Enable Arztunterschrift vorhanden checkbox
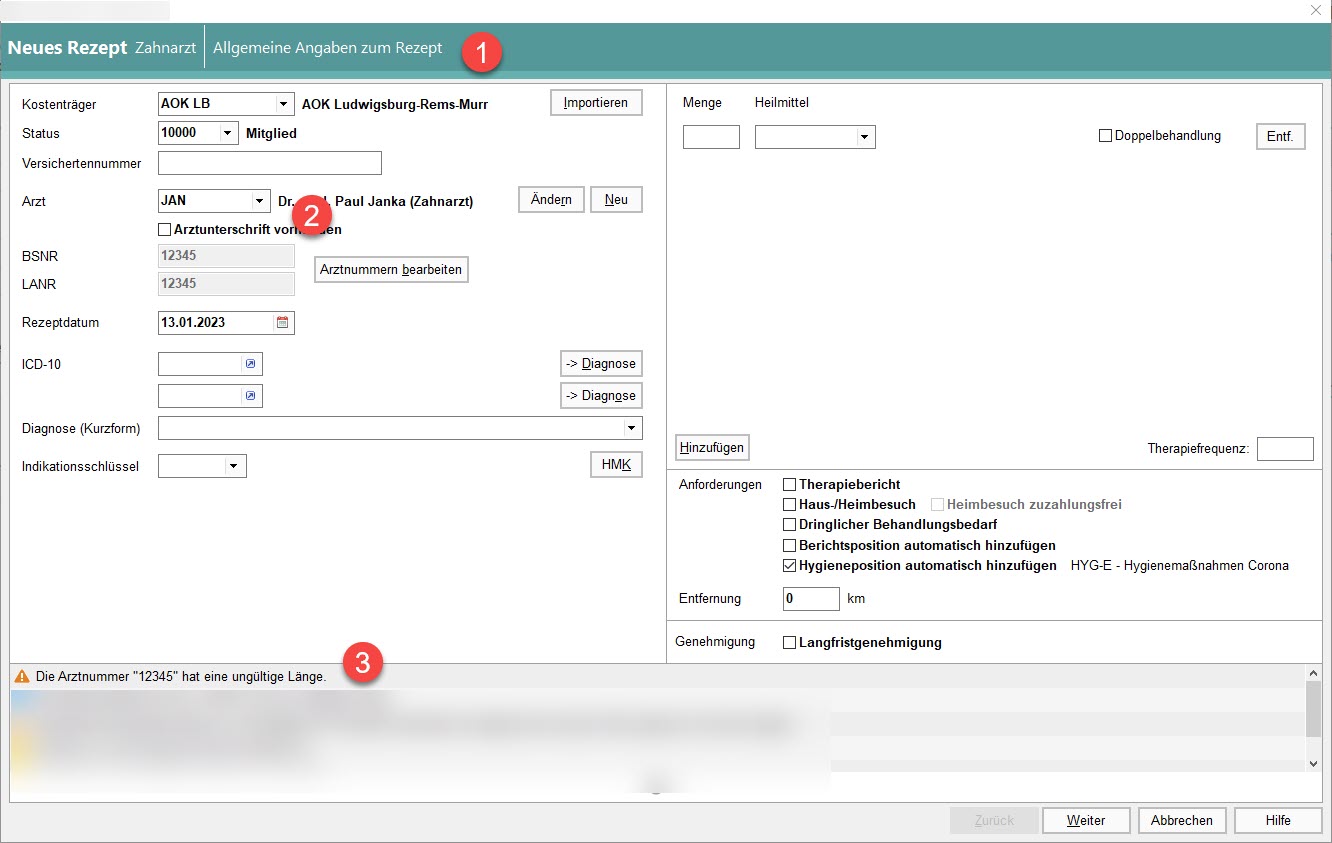This screenshot has width=1332, height=843. pos(165,230)
